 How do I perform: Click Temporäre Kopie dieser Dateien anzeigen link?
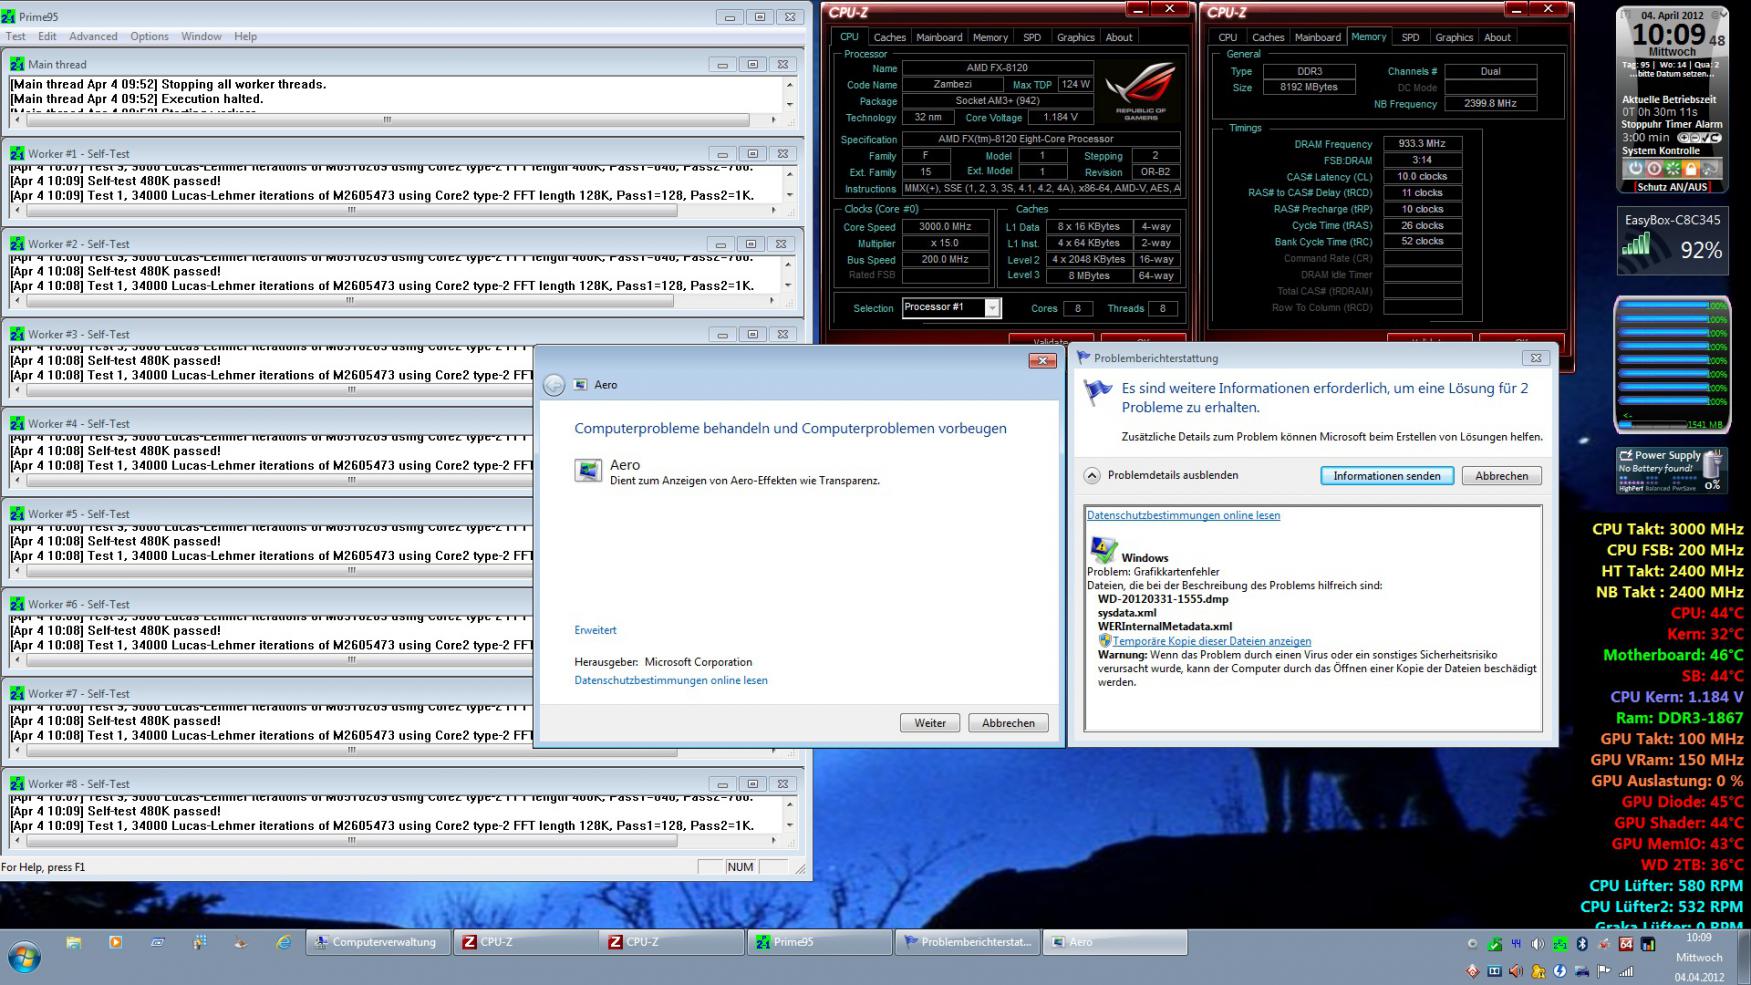(x=1212, y=641)
